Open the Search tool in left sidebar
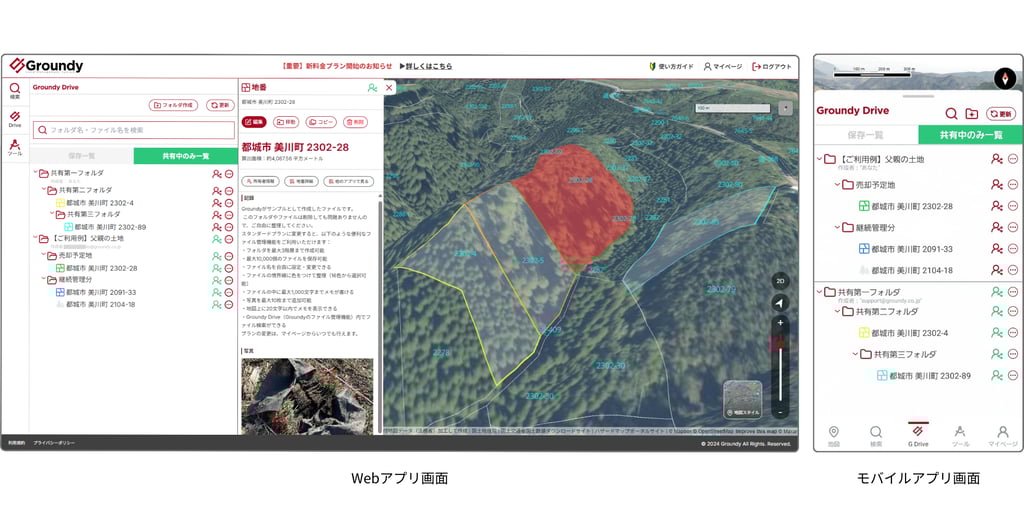This screenshot has height=506, width=1024. pyautogui.click(x=14, y=90)
